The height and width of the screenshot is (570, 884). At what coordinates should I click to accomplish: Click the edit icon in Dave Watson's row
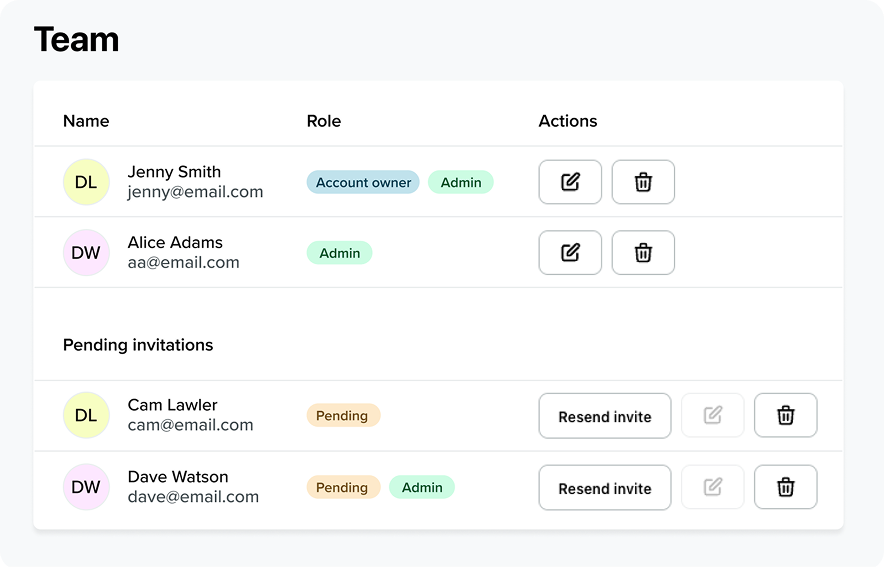(x=712, y=488)
